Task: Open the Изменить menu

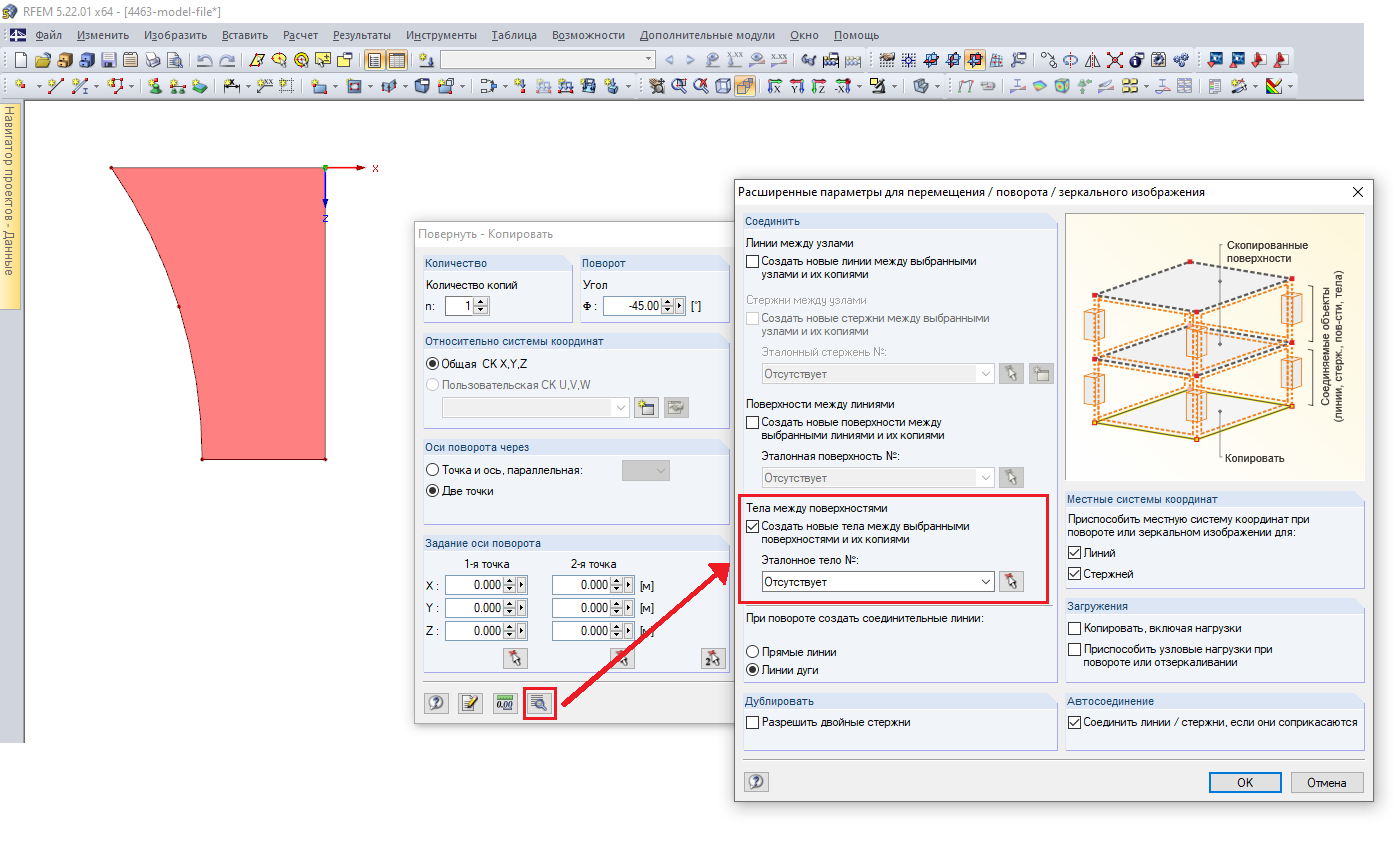Action: coord(102,35)
